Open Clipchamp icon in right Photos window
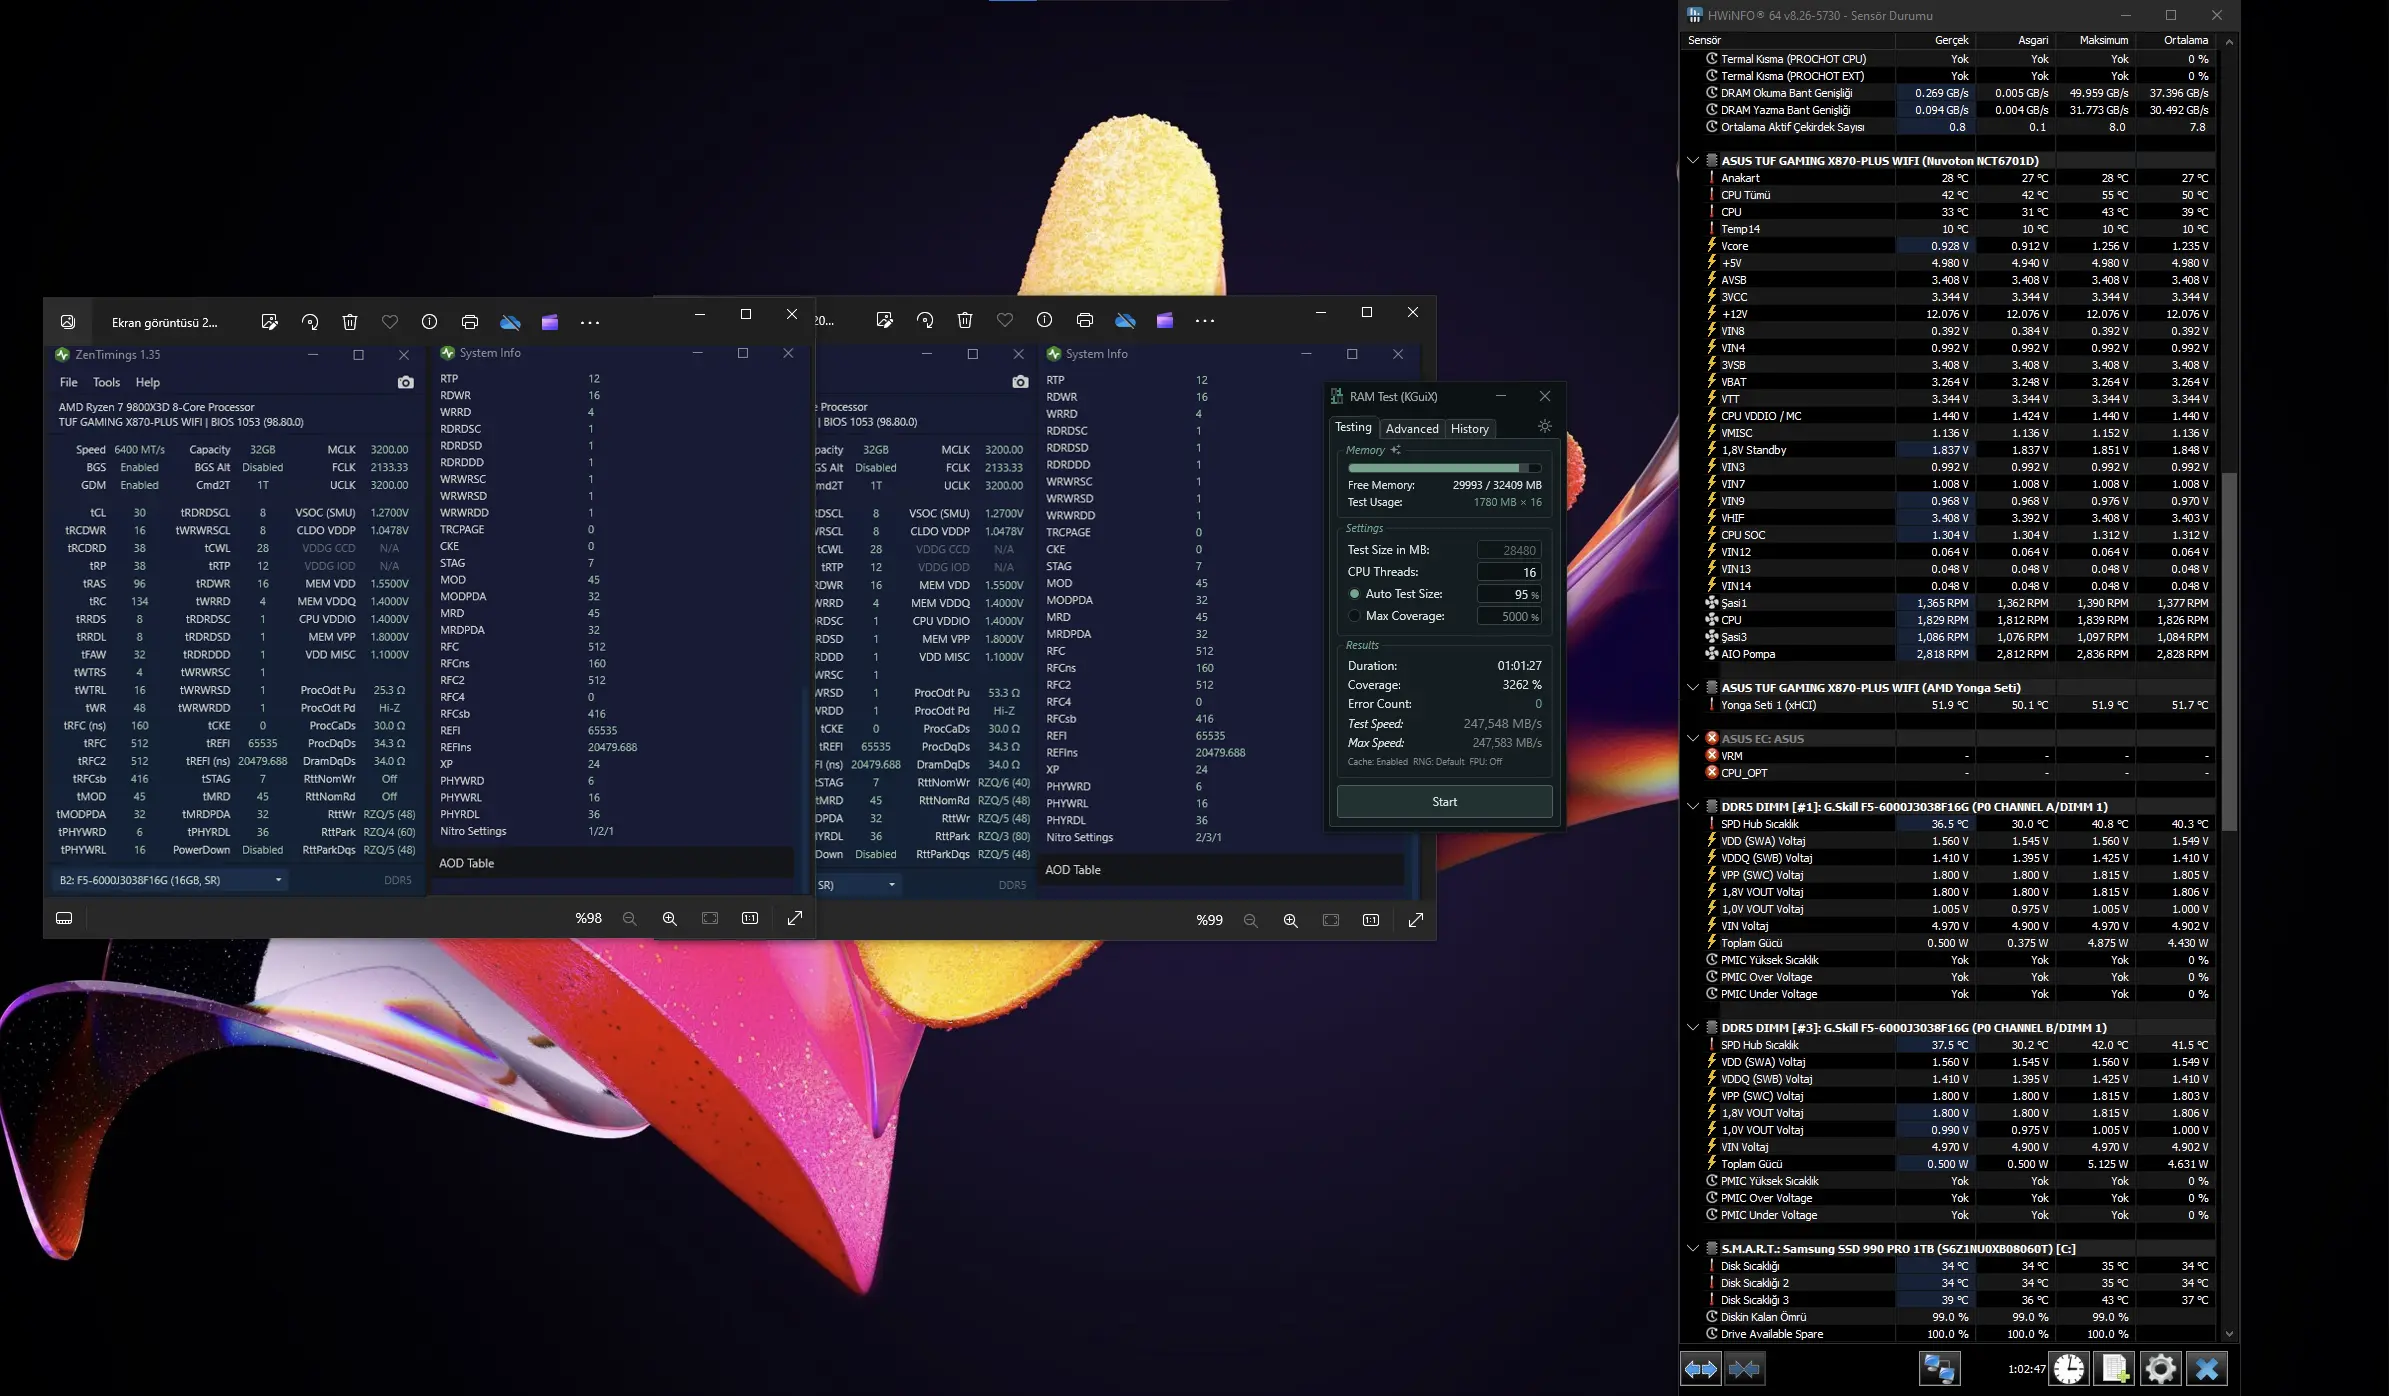 point(1165,320)
